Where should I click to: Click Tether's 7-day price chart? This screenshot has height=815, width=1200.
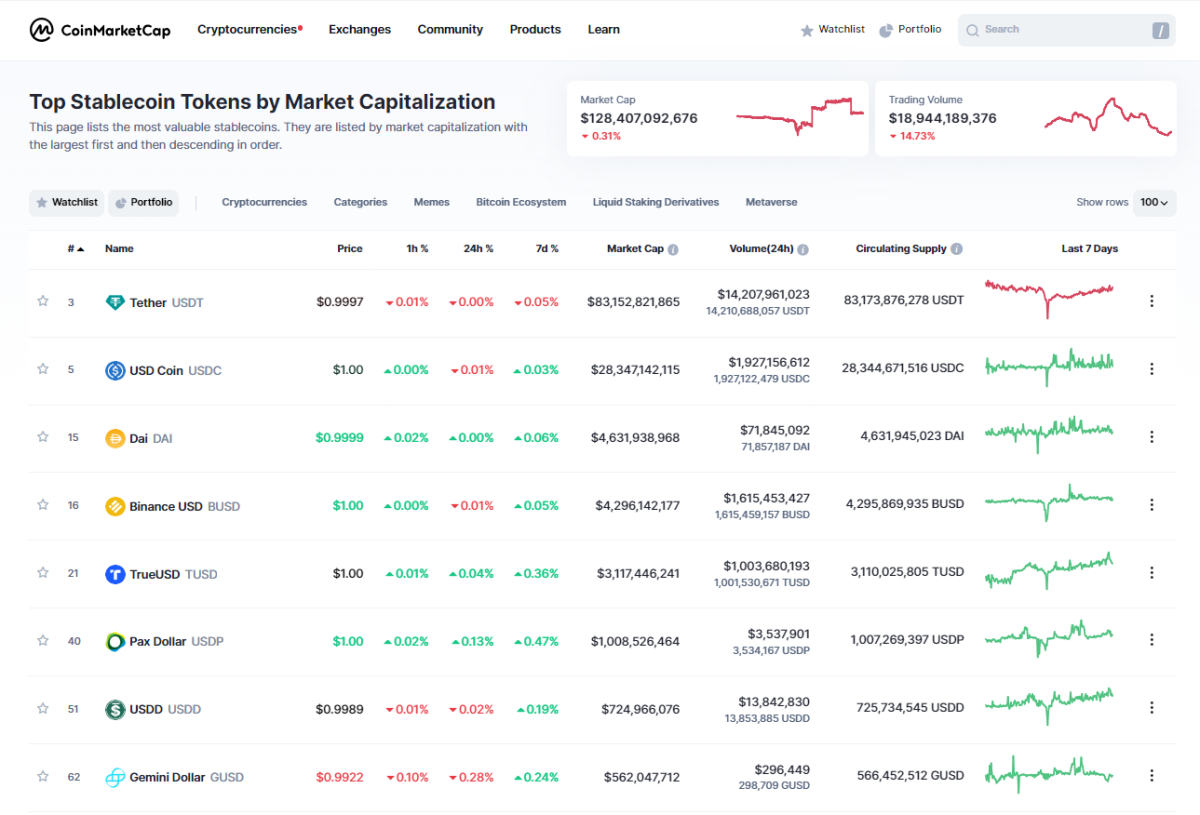(x=1049, y=298)
